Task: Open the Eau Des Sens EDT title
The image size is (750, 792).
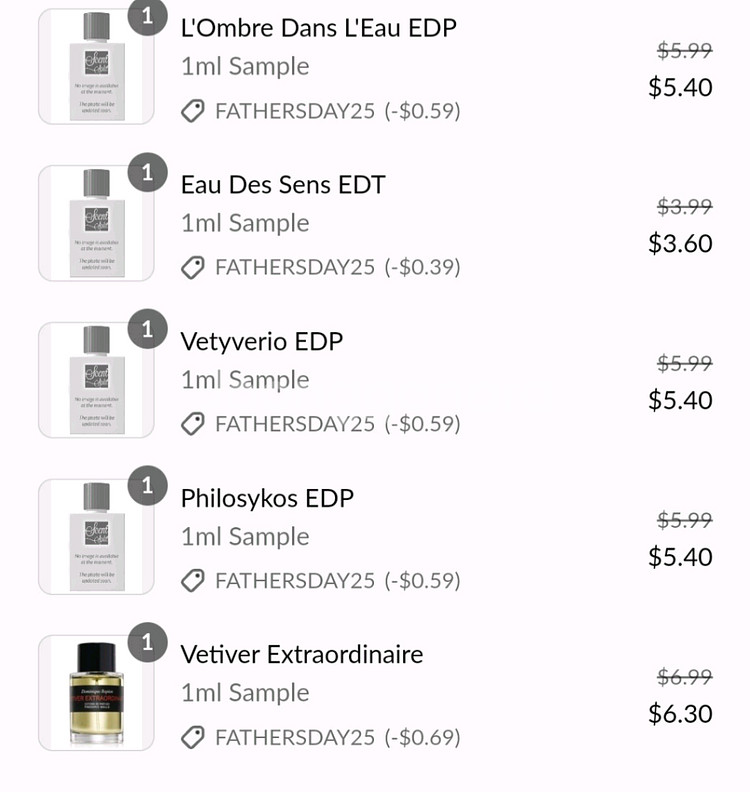Action: pos(283,184)
